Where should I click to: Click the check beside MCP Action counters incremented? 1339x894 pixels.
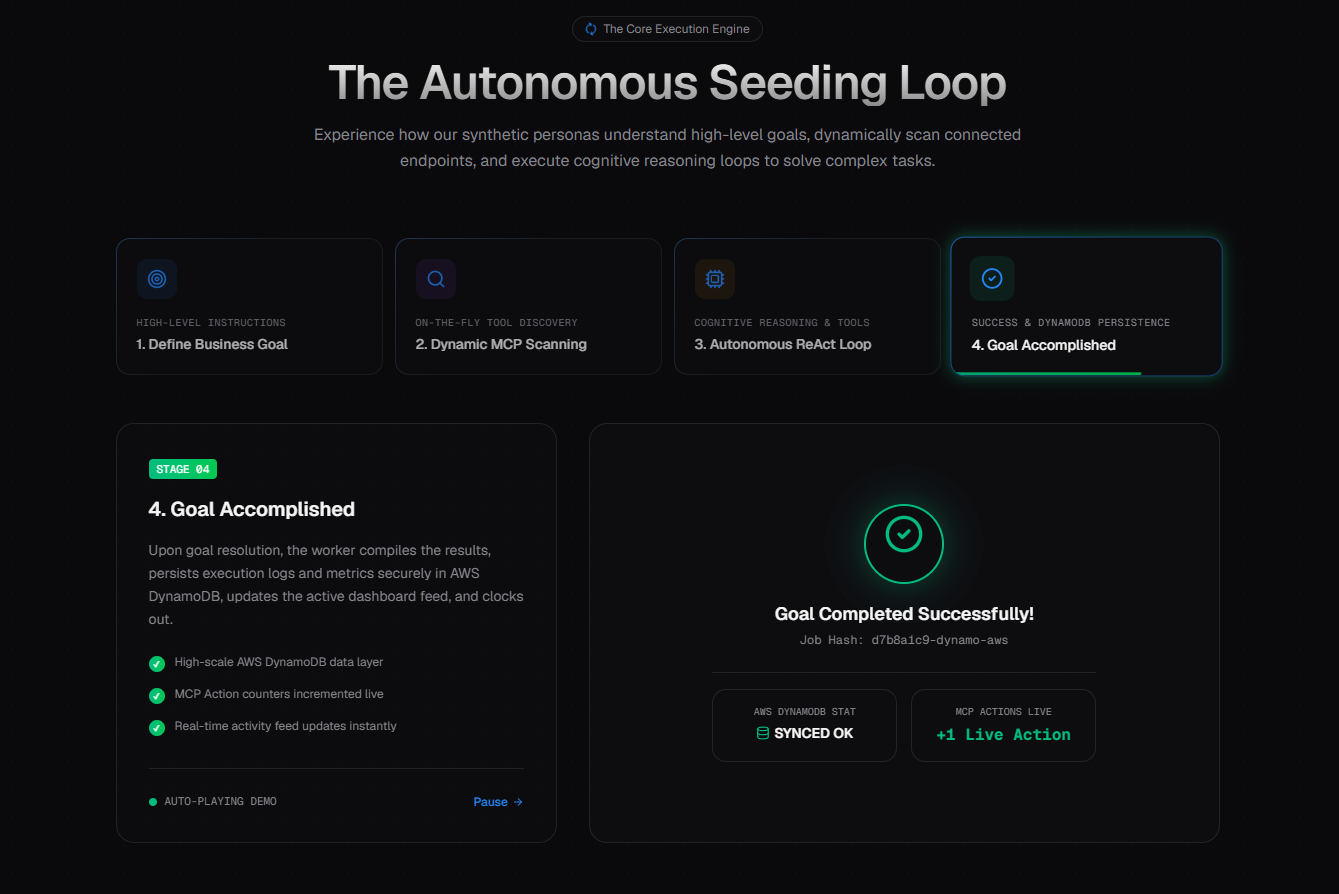tap(157, 695)
